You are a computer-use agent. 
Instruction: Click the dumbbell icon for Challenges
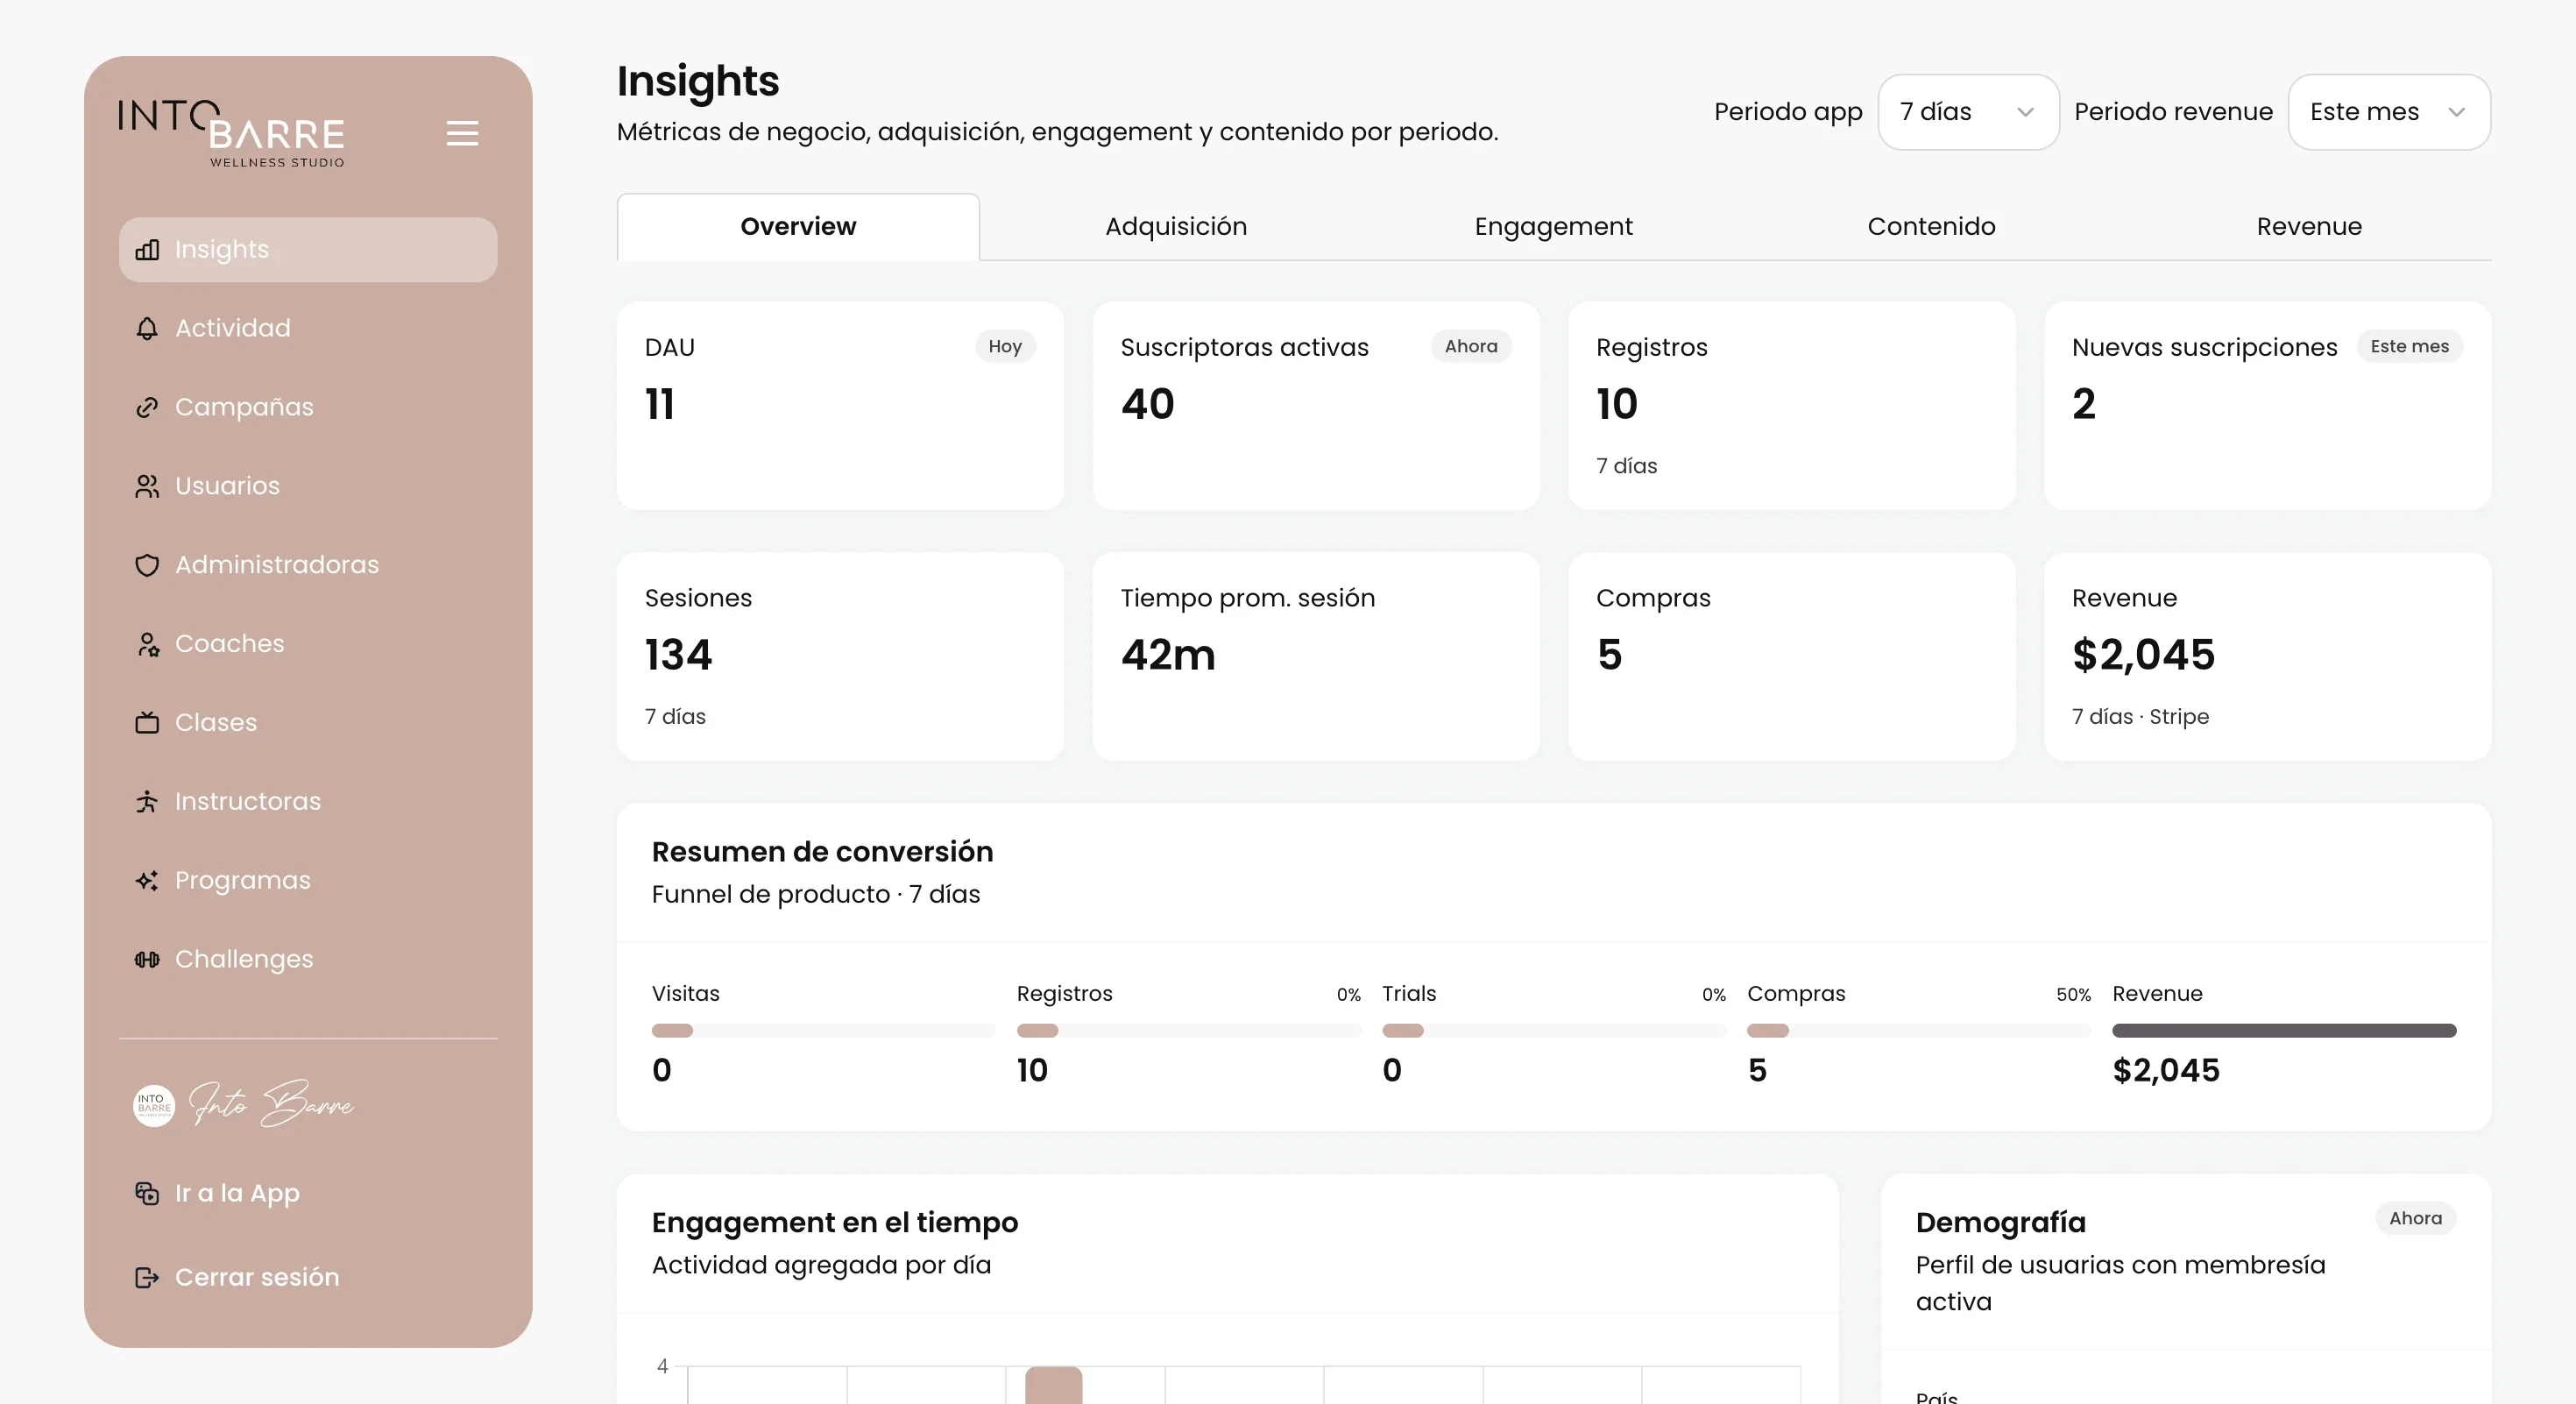[147, 959]
